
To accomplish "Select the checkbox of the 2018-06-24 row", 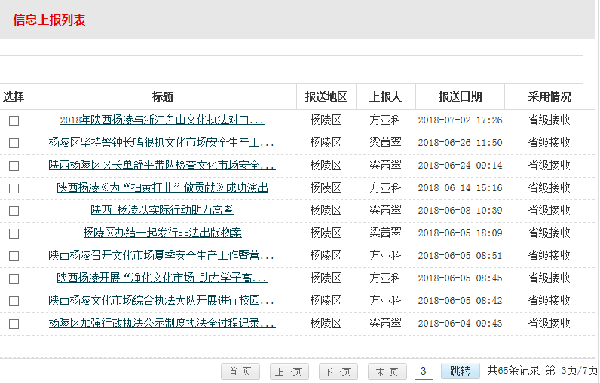I will pos(14,166).
